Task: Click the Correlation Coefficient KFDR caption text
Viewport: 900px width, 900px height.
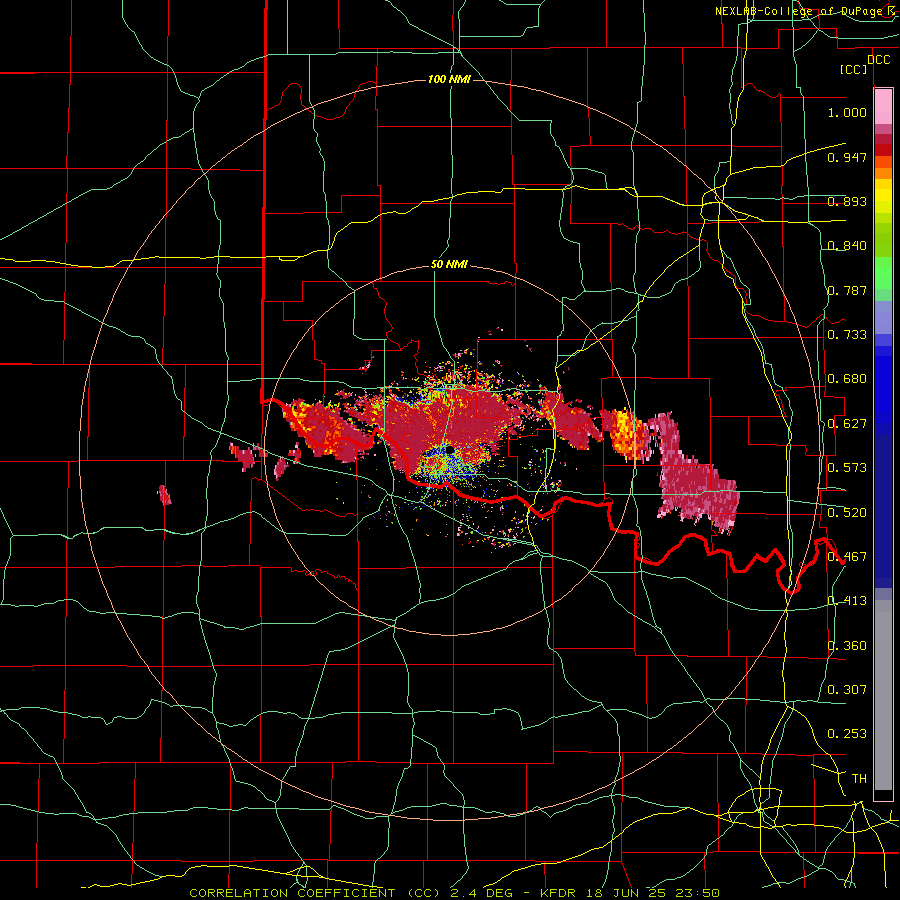Action: click(x=454, y=893)
